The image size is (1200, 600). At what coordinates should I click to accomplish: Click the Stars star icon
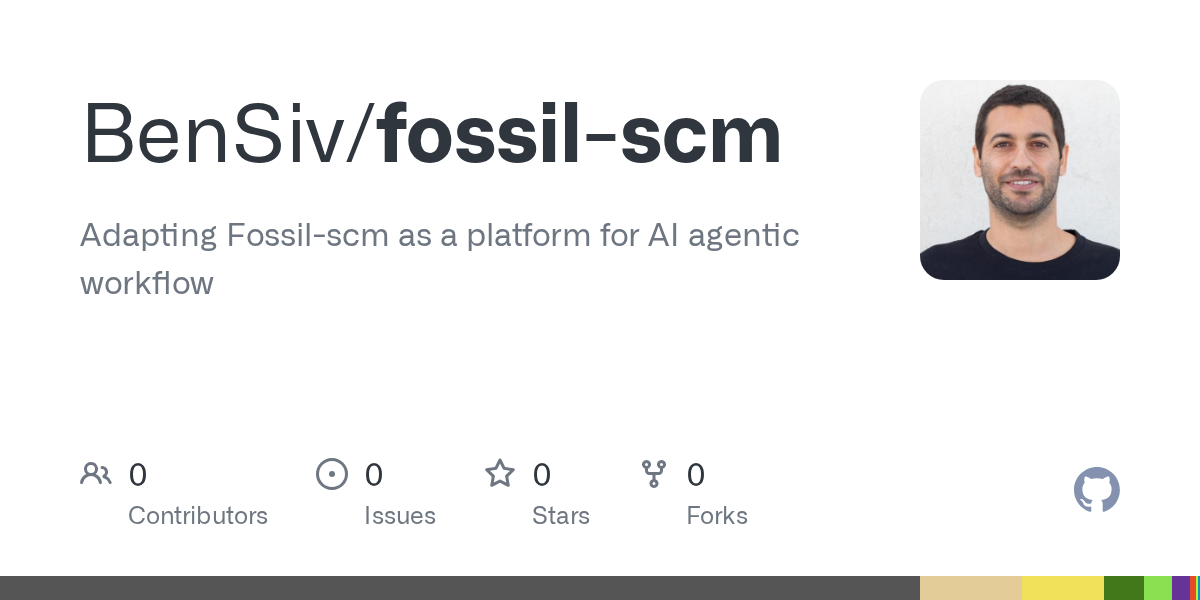coord(499,474)
